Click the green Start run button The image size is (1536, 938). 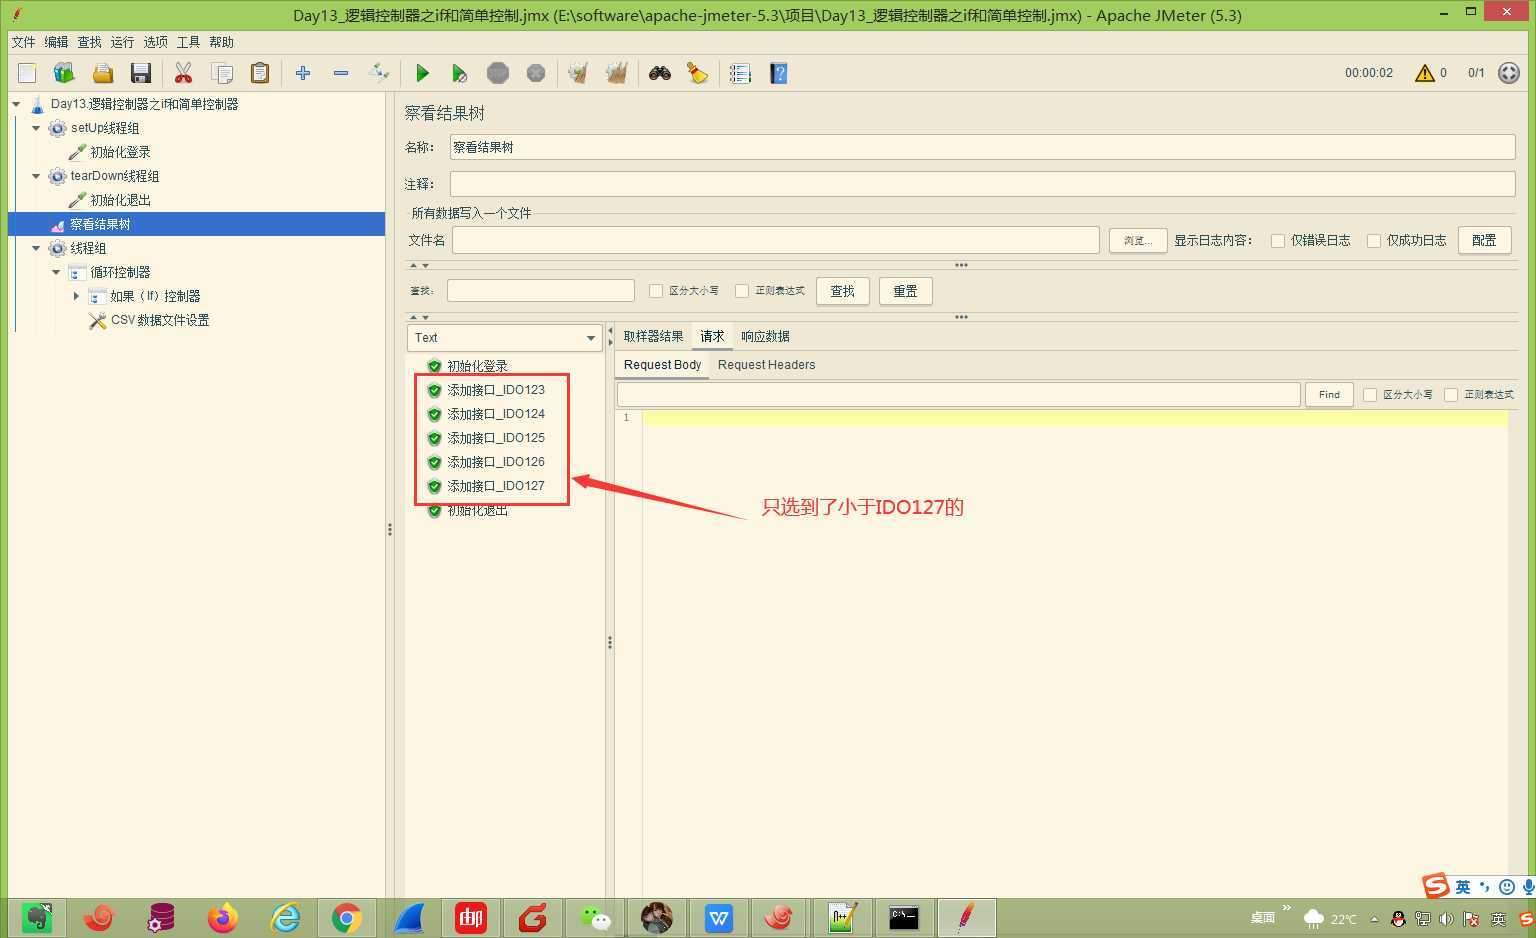tap(422, 73)
